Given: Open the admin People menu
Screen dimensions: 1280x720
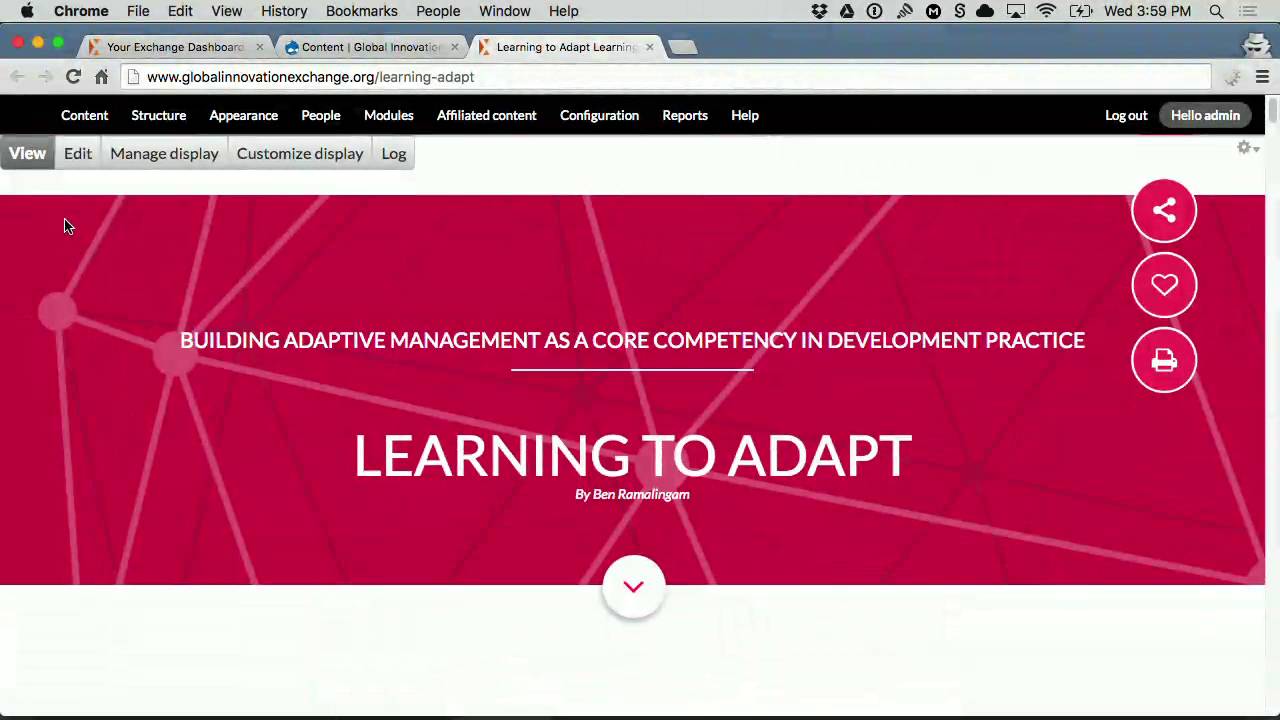Looking at the screenshot, I should [321, 115].
